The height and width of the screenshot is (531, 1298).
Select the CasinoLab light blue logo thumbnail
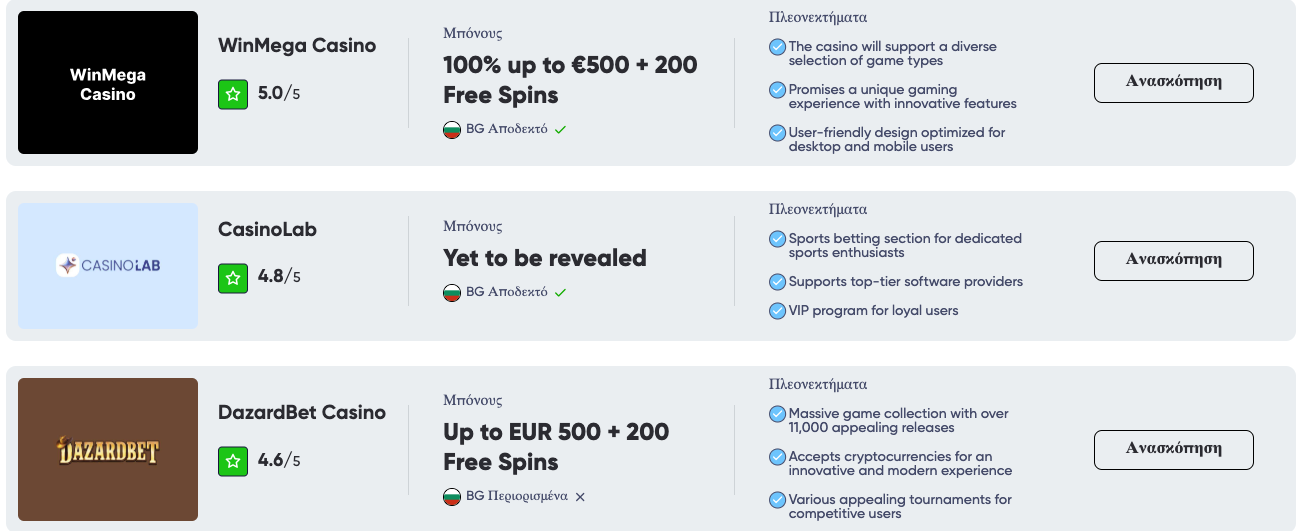[x=108, y=266]
